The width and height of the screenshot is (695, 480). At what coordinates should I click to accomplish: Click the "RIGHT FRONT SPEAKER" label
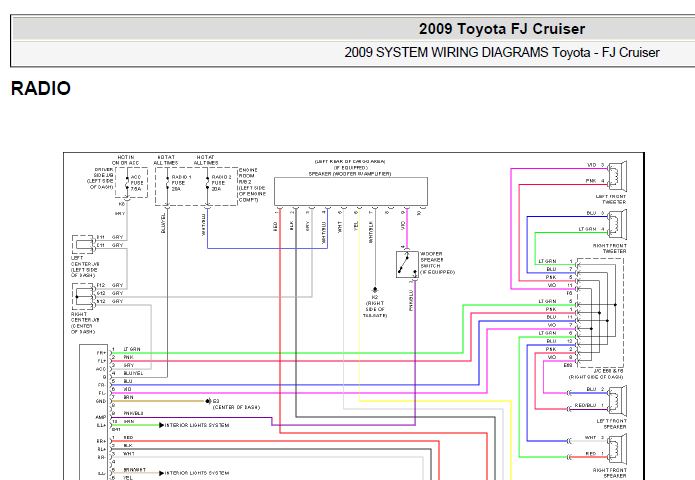610,473
